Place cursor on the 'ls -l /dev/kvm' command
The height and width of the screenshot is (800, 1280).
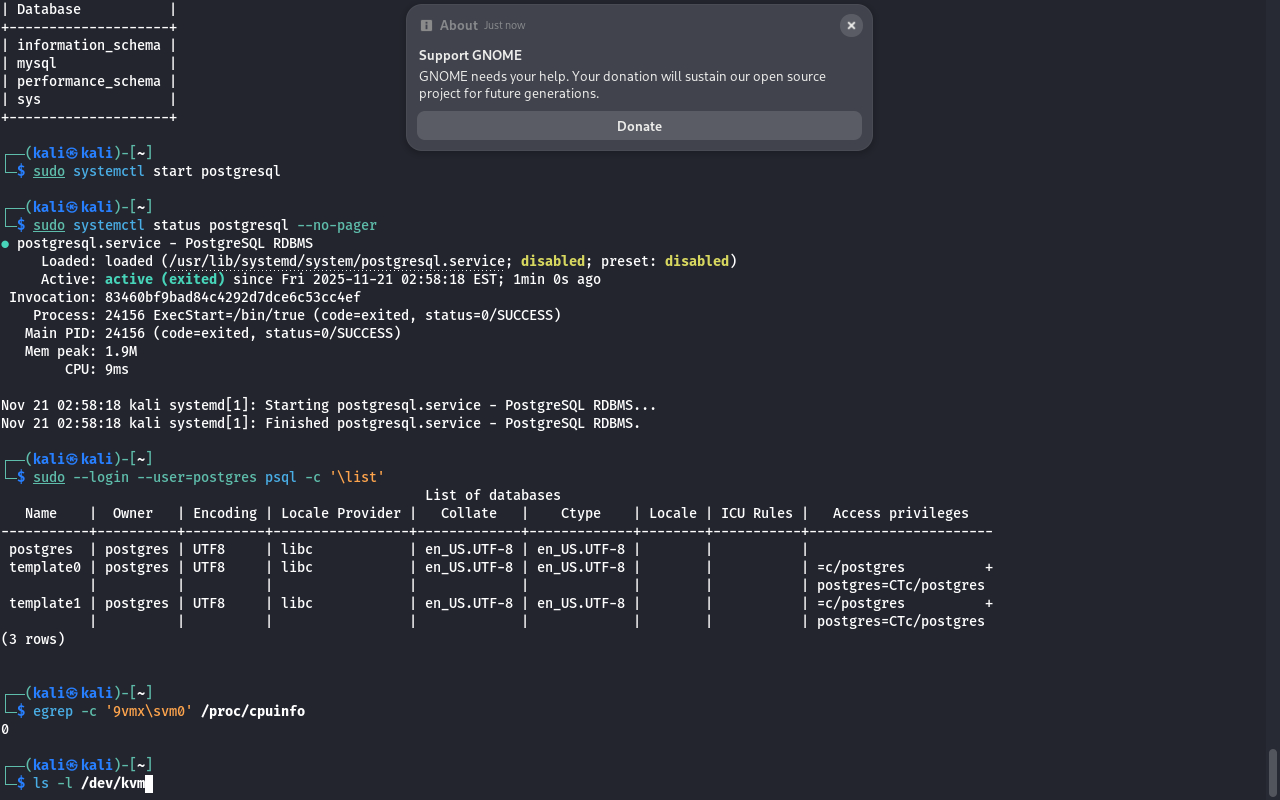coord(89,783)
